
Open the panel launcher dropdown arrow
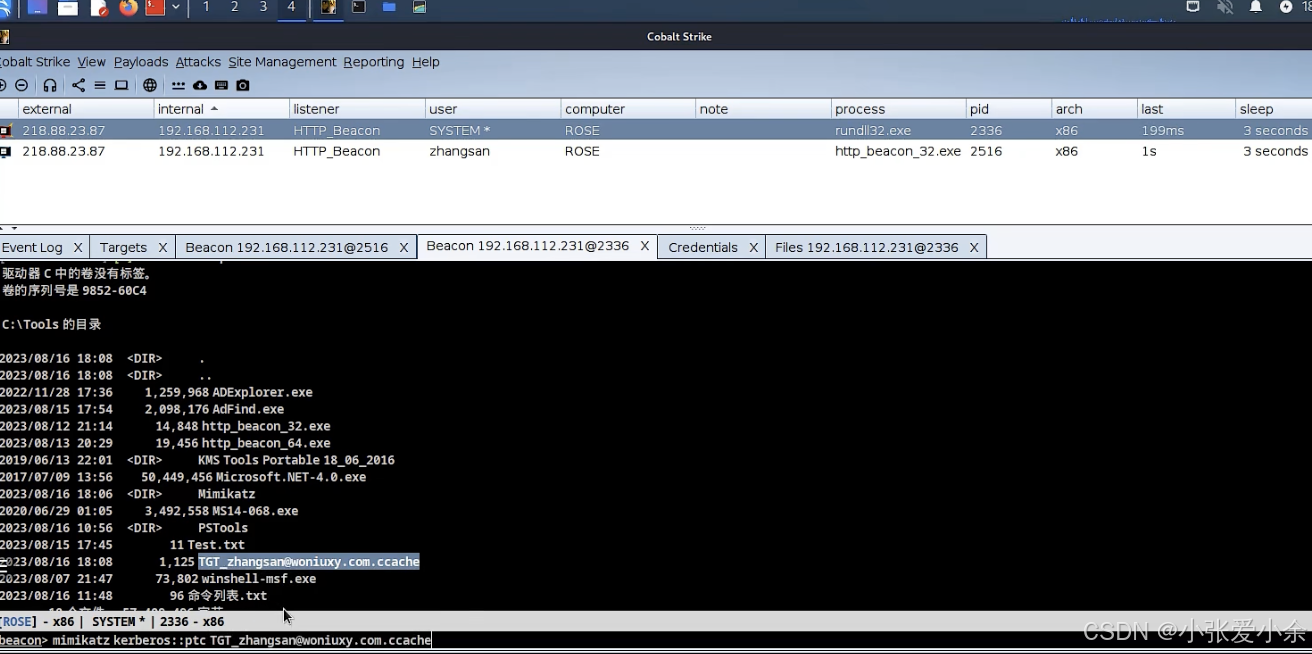tap(177, 8)
